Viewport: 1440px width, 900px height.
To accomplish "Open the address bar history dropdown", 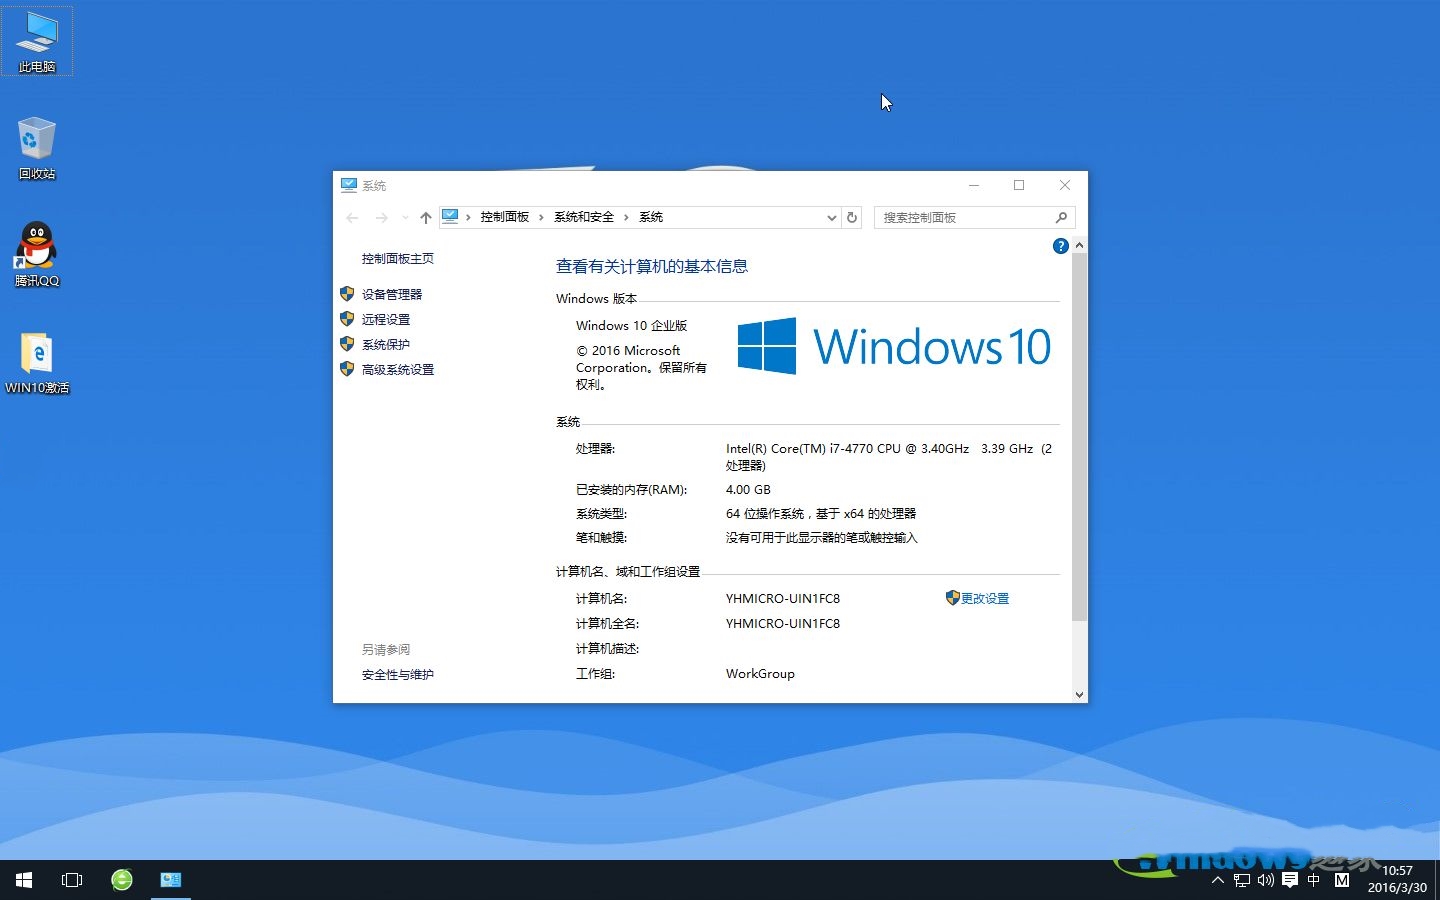I will click(831, 217).
